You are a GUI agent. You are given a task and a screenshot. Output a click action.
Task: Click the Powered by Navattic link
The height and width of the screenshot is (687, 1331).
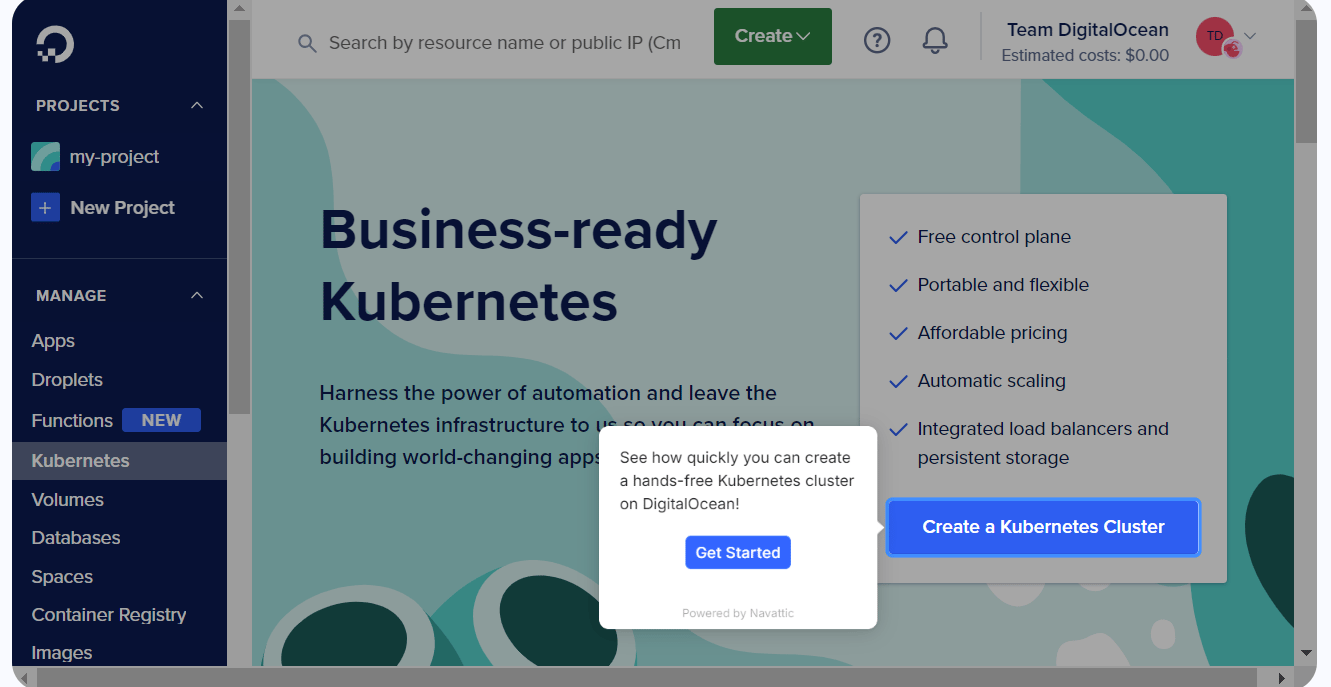click(x=738, y=613)
